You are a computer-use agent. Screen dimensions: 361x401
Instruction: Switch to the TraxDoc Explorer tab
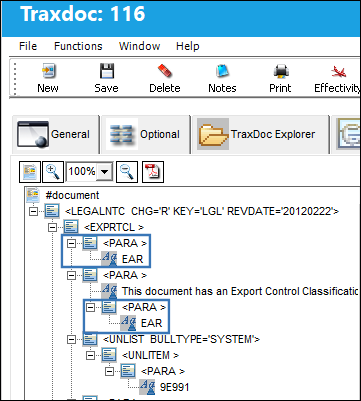click(260, 134)
